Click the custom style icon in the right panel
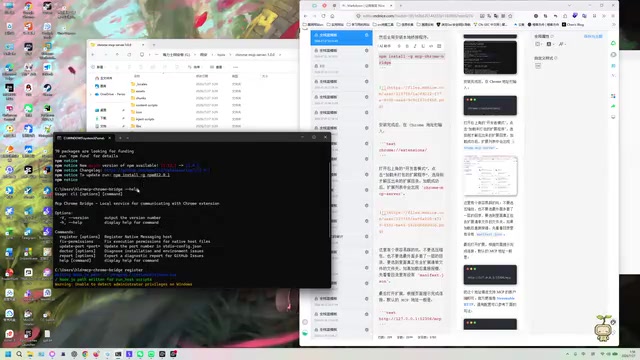 (538, 66)
